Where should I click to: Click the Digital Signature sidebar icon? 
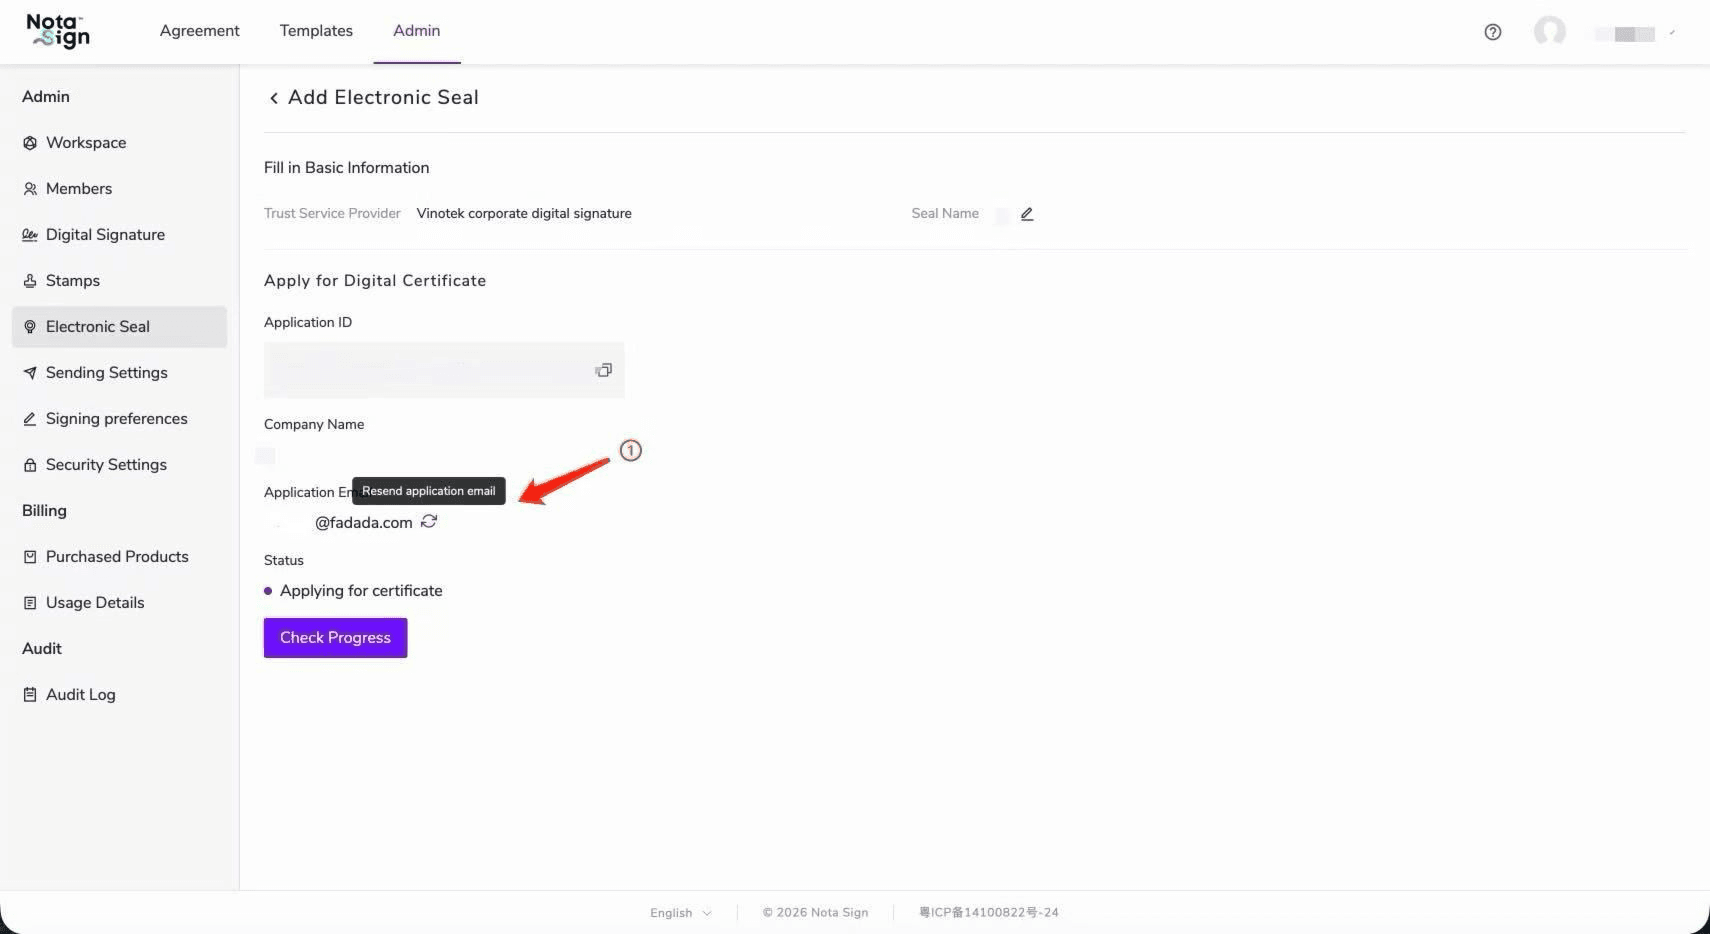pos(30,235)
